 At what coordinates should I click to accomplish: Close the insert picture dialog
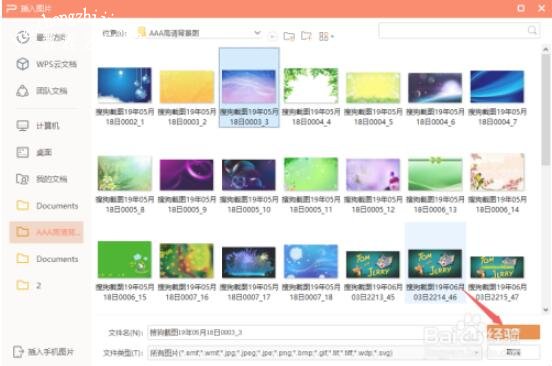542,8
